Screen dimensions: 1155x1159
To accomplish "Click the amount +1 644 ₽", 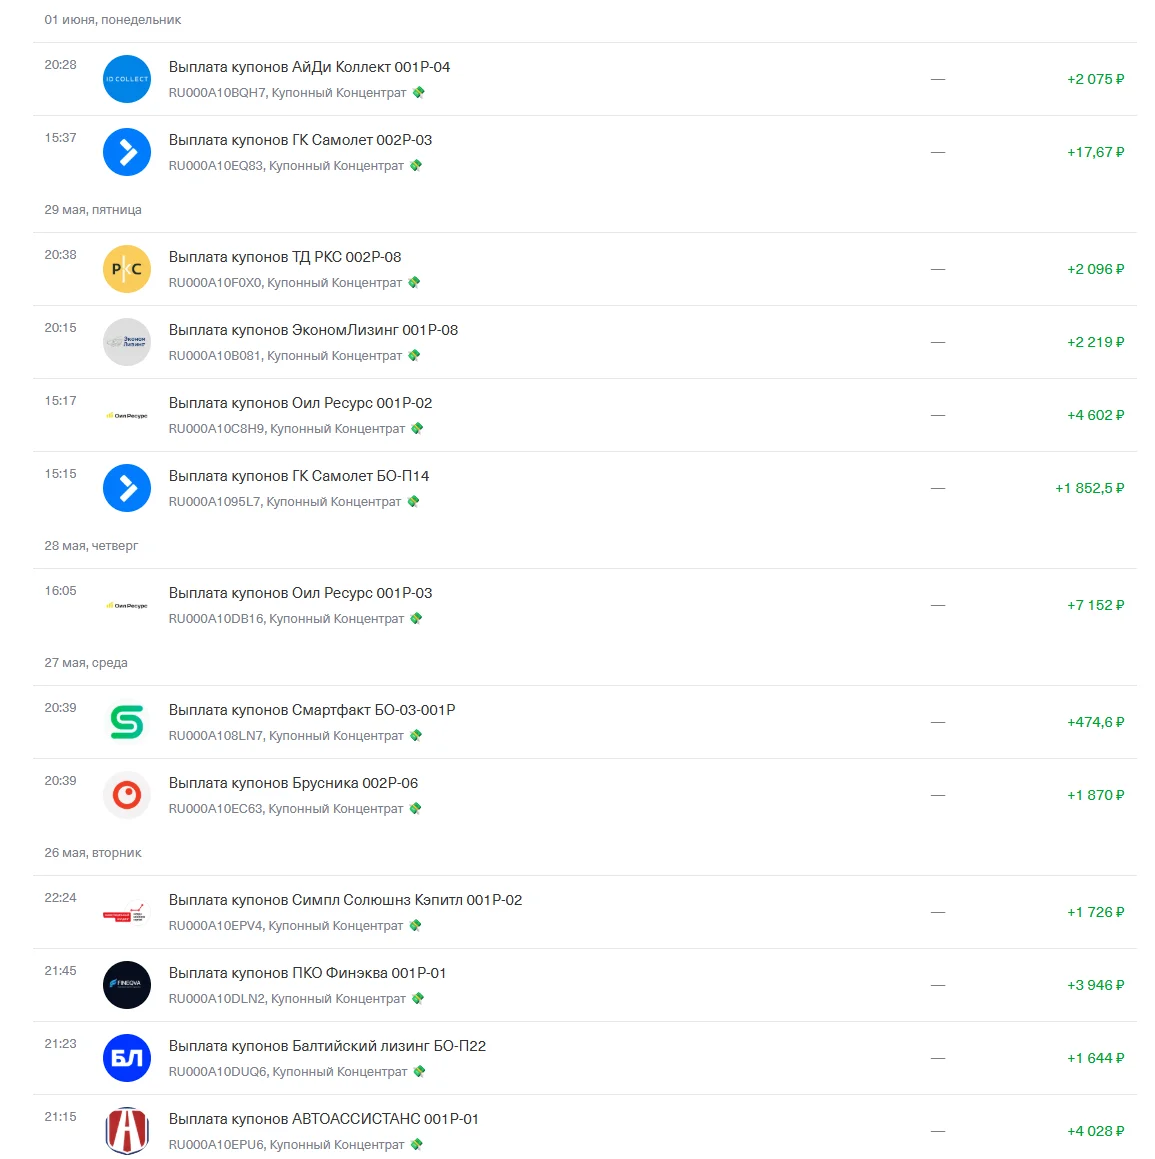I will pyautogui.click(x=1095, y=1058).
